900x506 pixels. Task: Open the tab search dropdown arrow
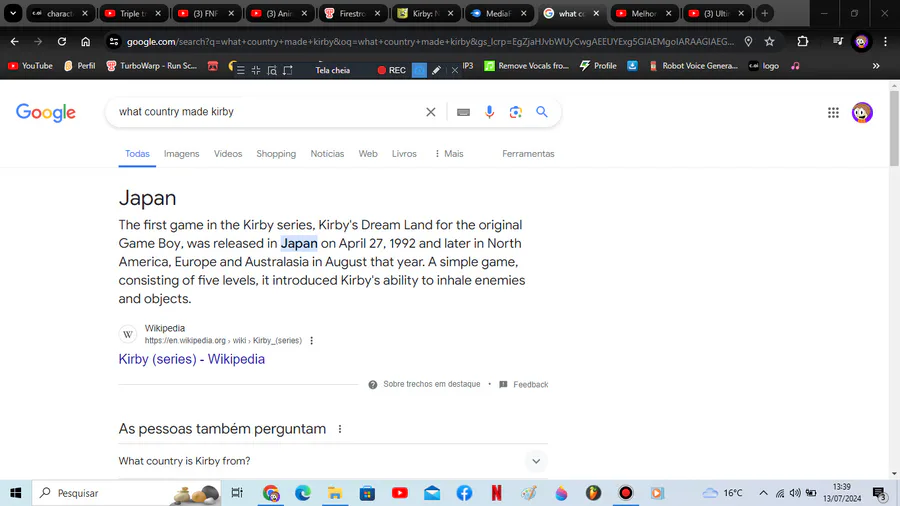pyautogui.click(x=13, y=13)
